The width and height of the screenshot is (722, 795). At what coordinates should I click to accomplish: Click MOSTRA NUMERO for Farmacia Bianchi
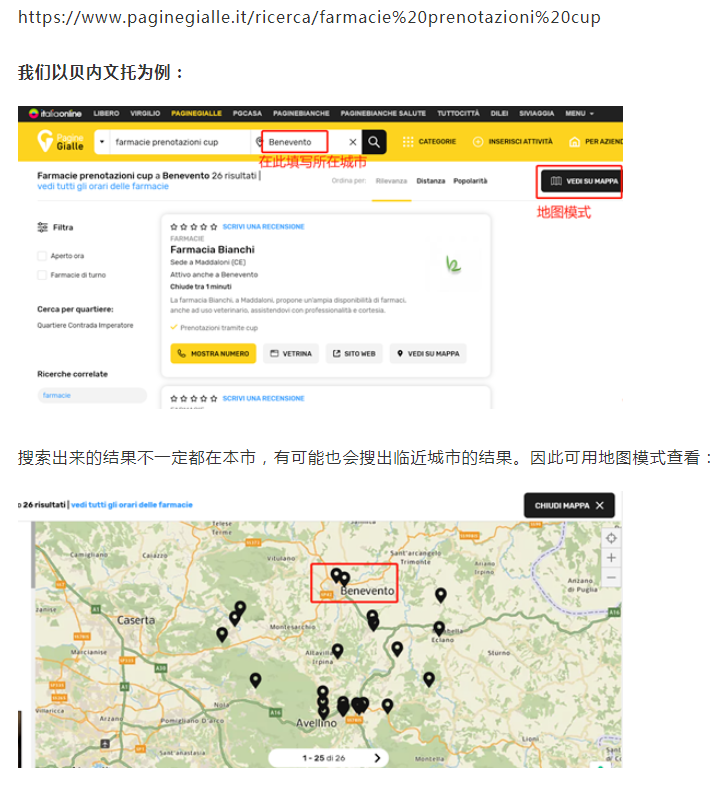click(213, 353)
